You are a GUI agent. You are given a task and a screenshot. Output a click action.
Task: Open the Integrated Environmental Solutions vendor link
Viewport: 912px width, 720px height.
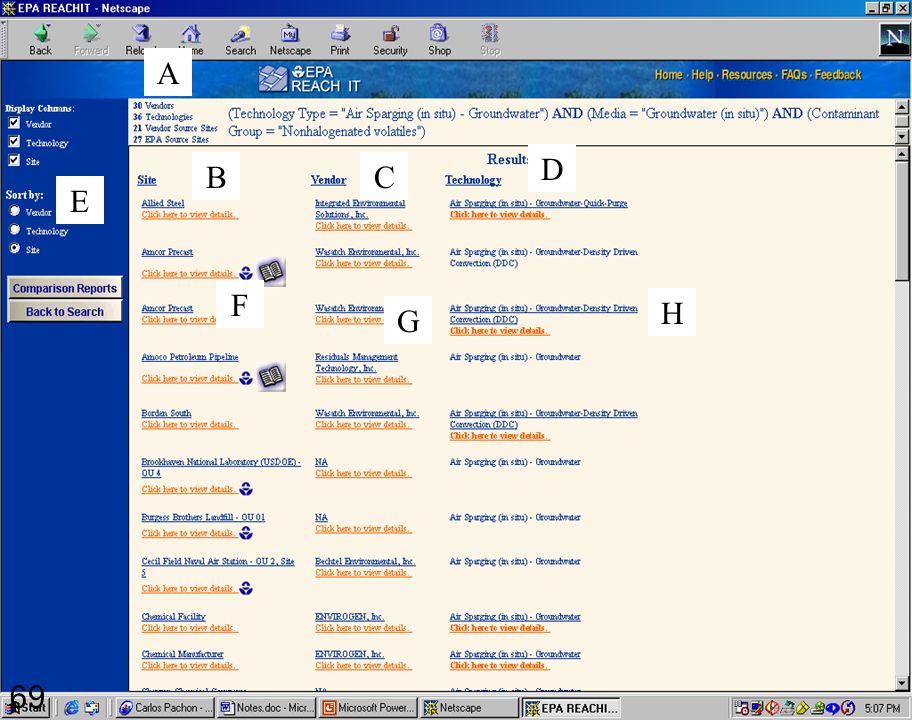(x=360, y=208)
